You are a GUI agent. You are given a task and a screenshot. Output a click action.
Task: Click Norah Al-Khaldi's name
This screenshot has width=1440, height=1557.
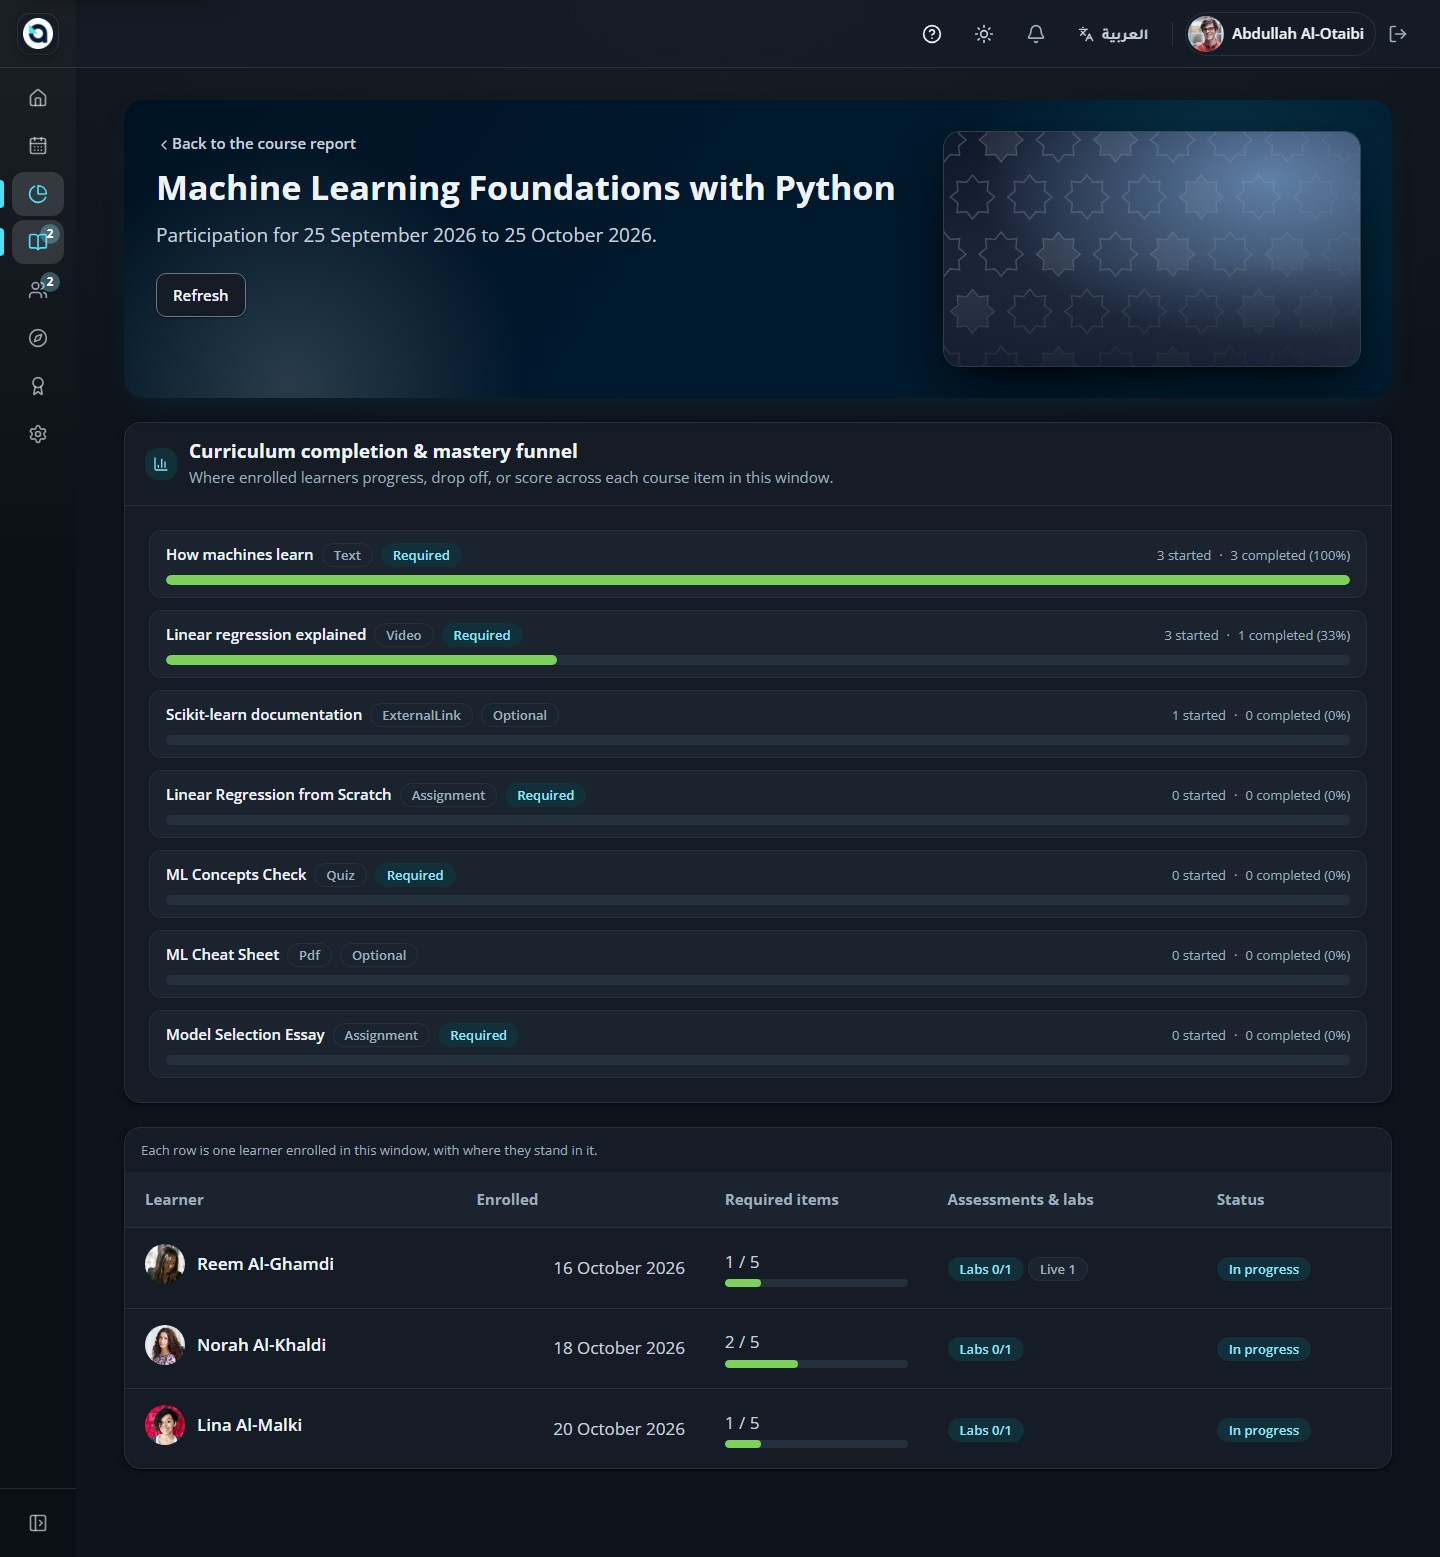261,1345
